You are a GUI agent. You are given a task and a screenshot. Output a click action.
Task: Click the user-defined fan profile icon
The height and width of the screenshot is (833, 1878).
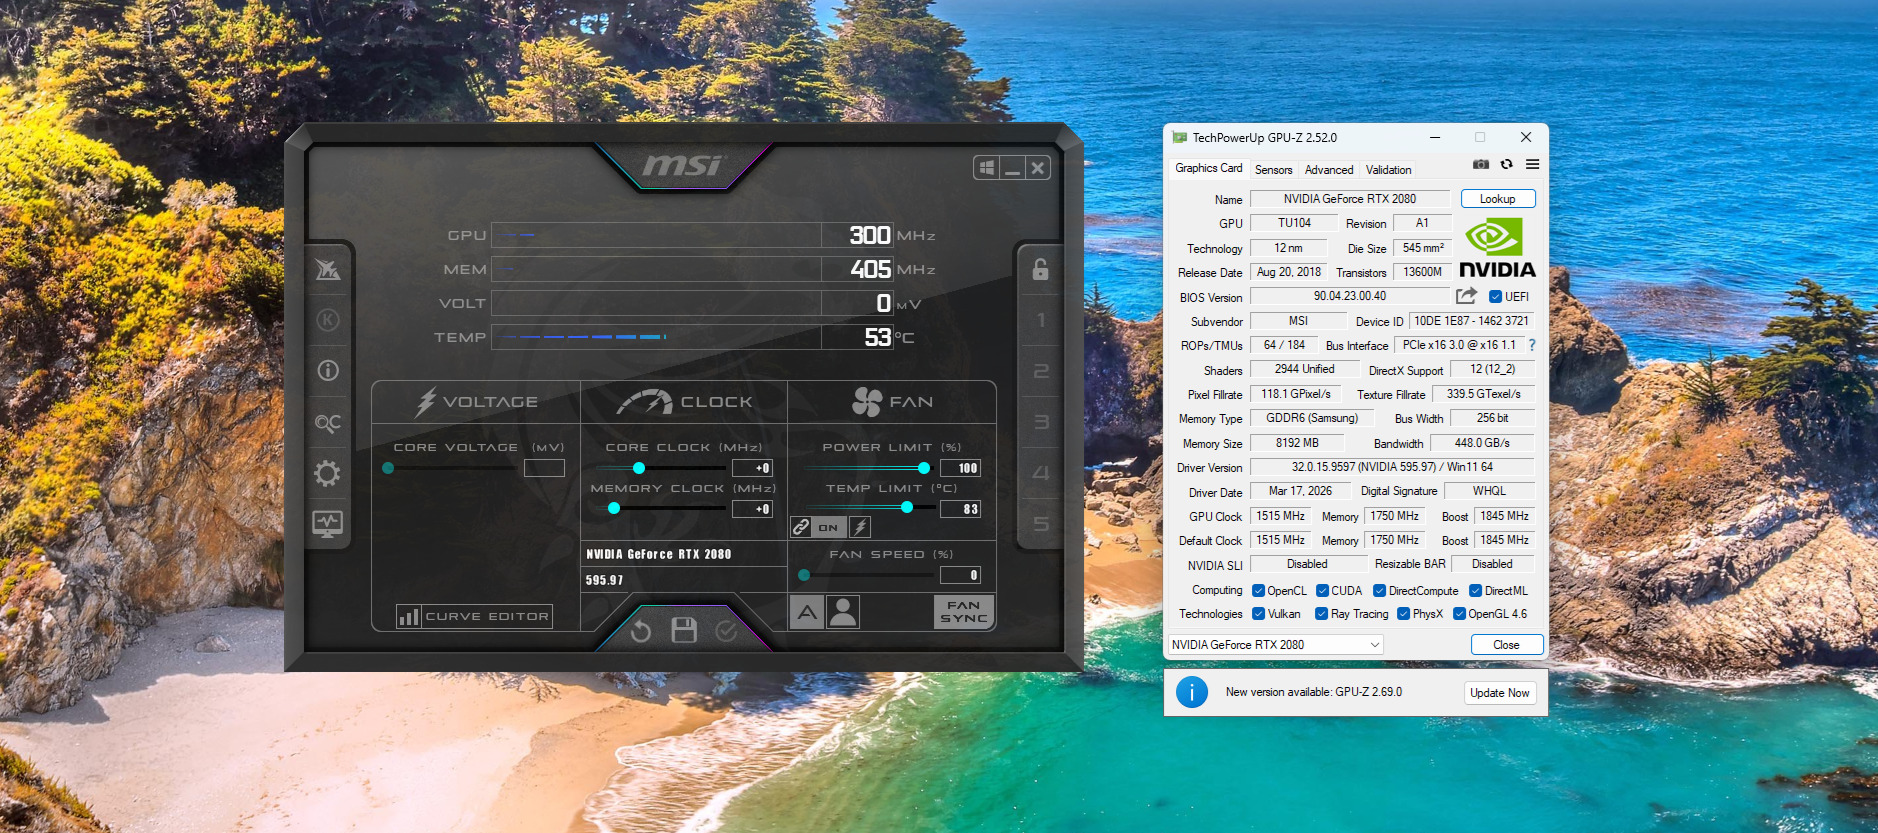843,612
